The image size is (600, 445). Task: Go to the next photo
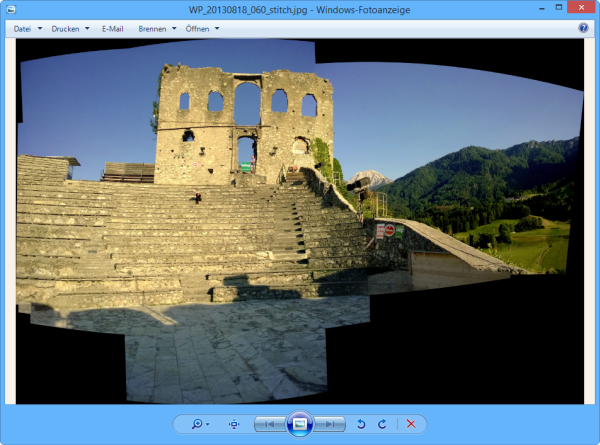(x=330, y=424)
